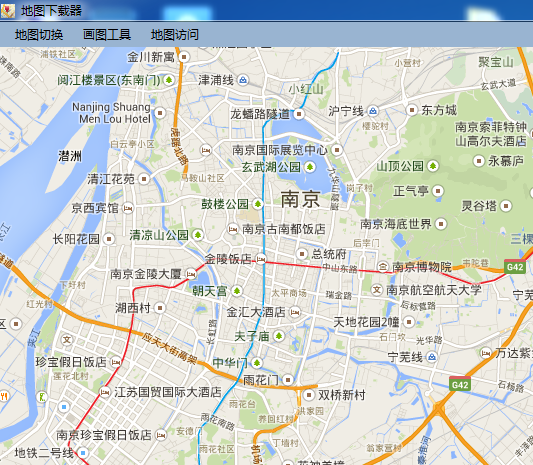This screenshot has width=533, height=465.
Task: Click the railway icon beside 津浦线
Action: (243, 80)
